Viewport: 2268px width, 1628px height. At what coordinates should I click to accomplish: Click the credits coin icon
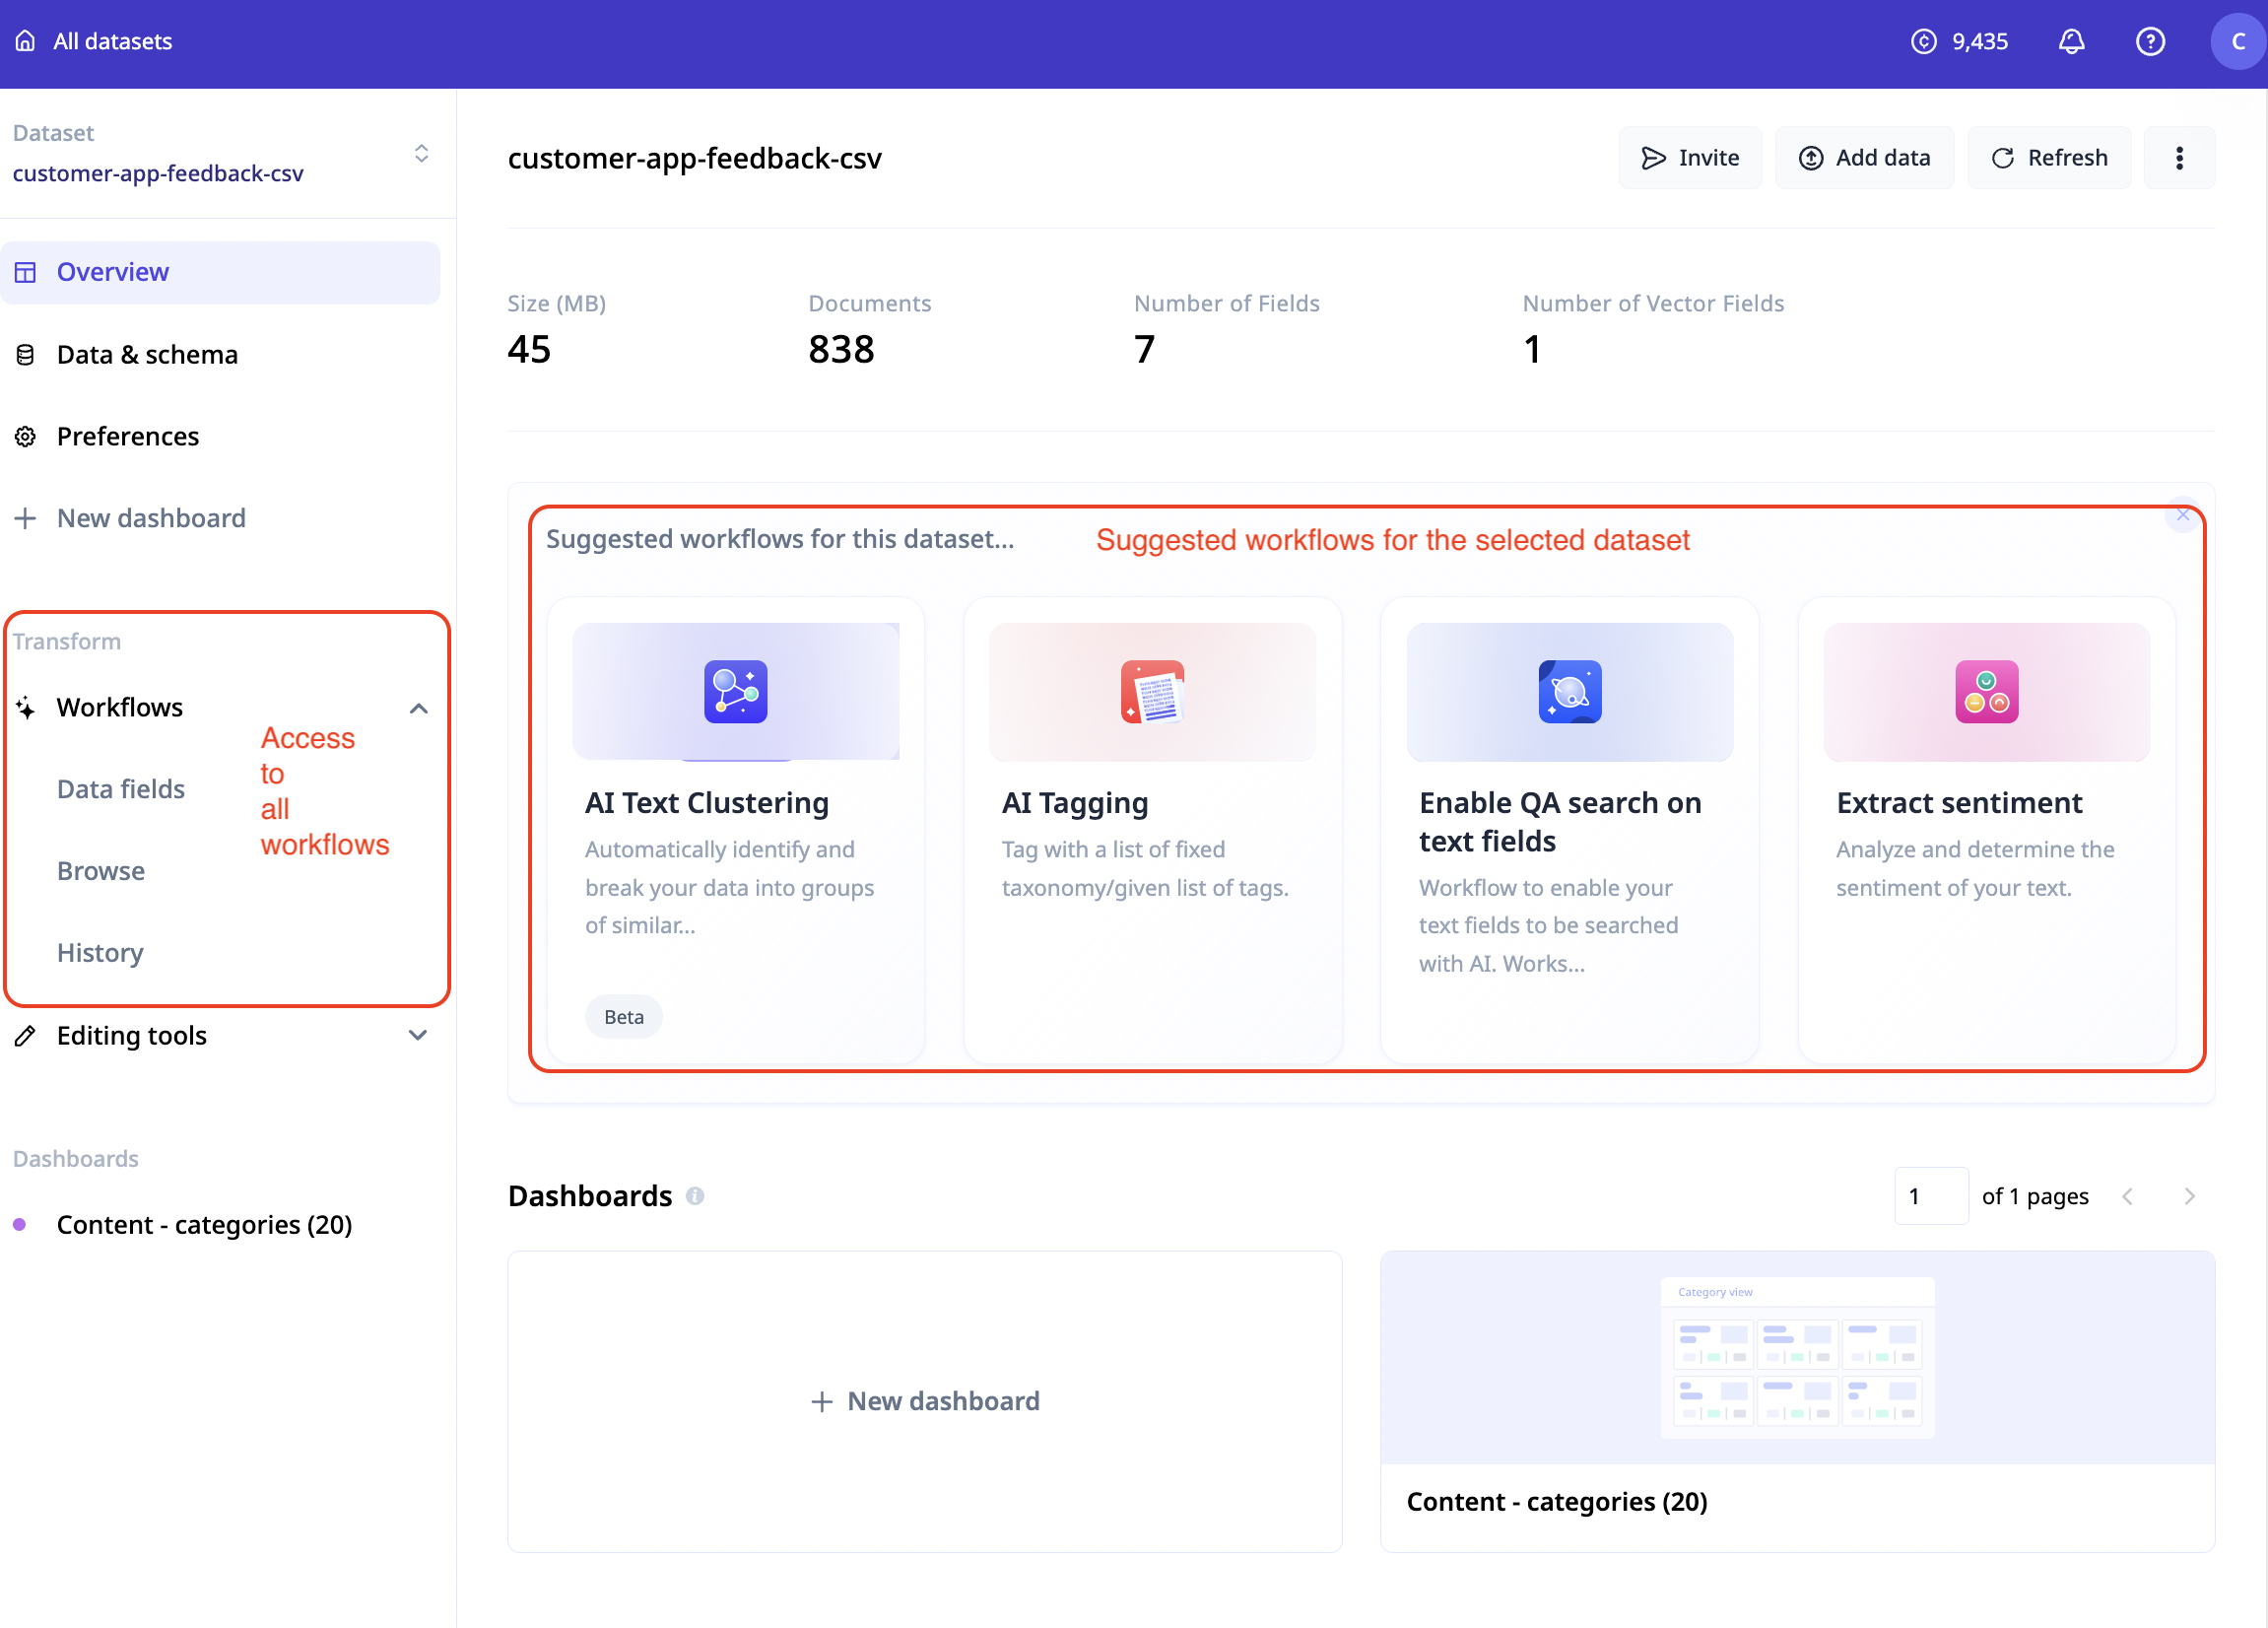click(1923, 41)
